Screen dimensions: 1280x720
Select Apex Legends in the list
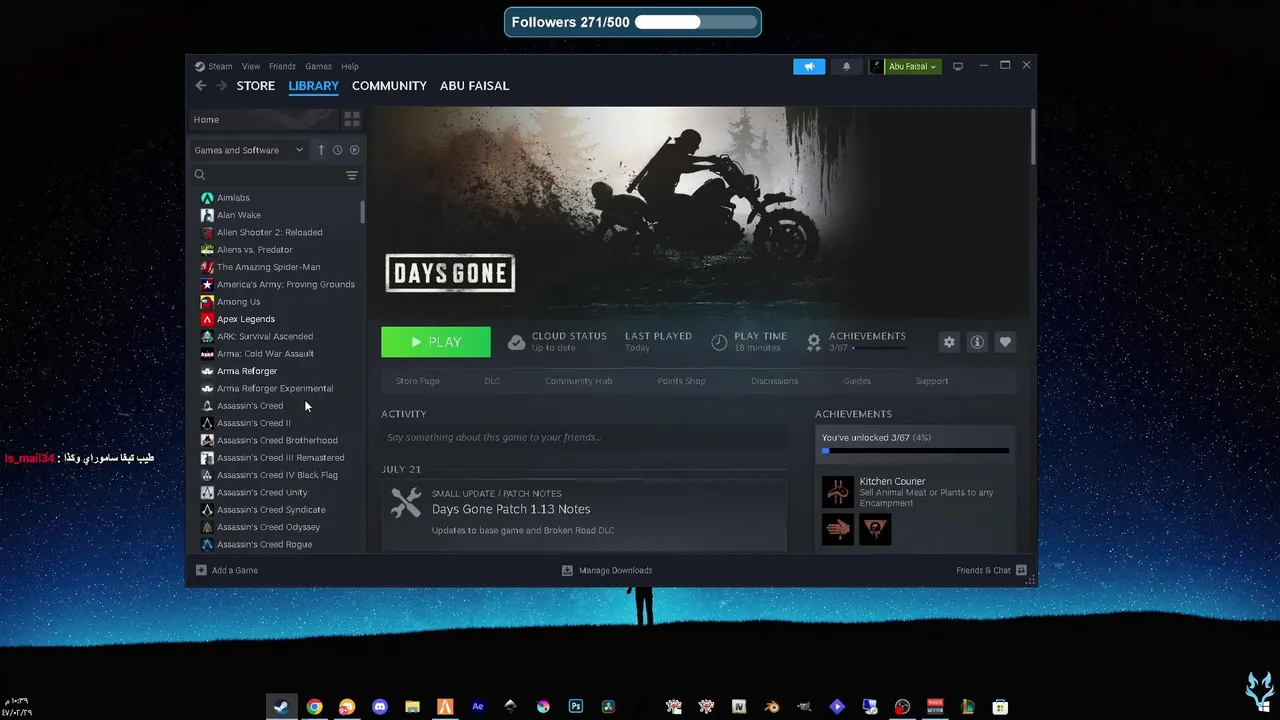click(x=245, y=319)
